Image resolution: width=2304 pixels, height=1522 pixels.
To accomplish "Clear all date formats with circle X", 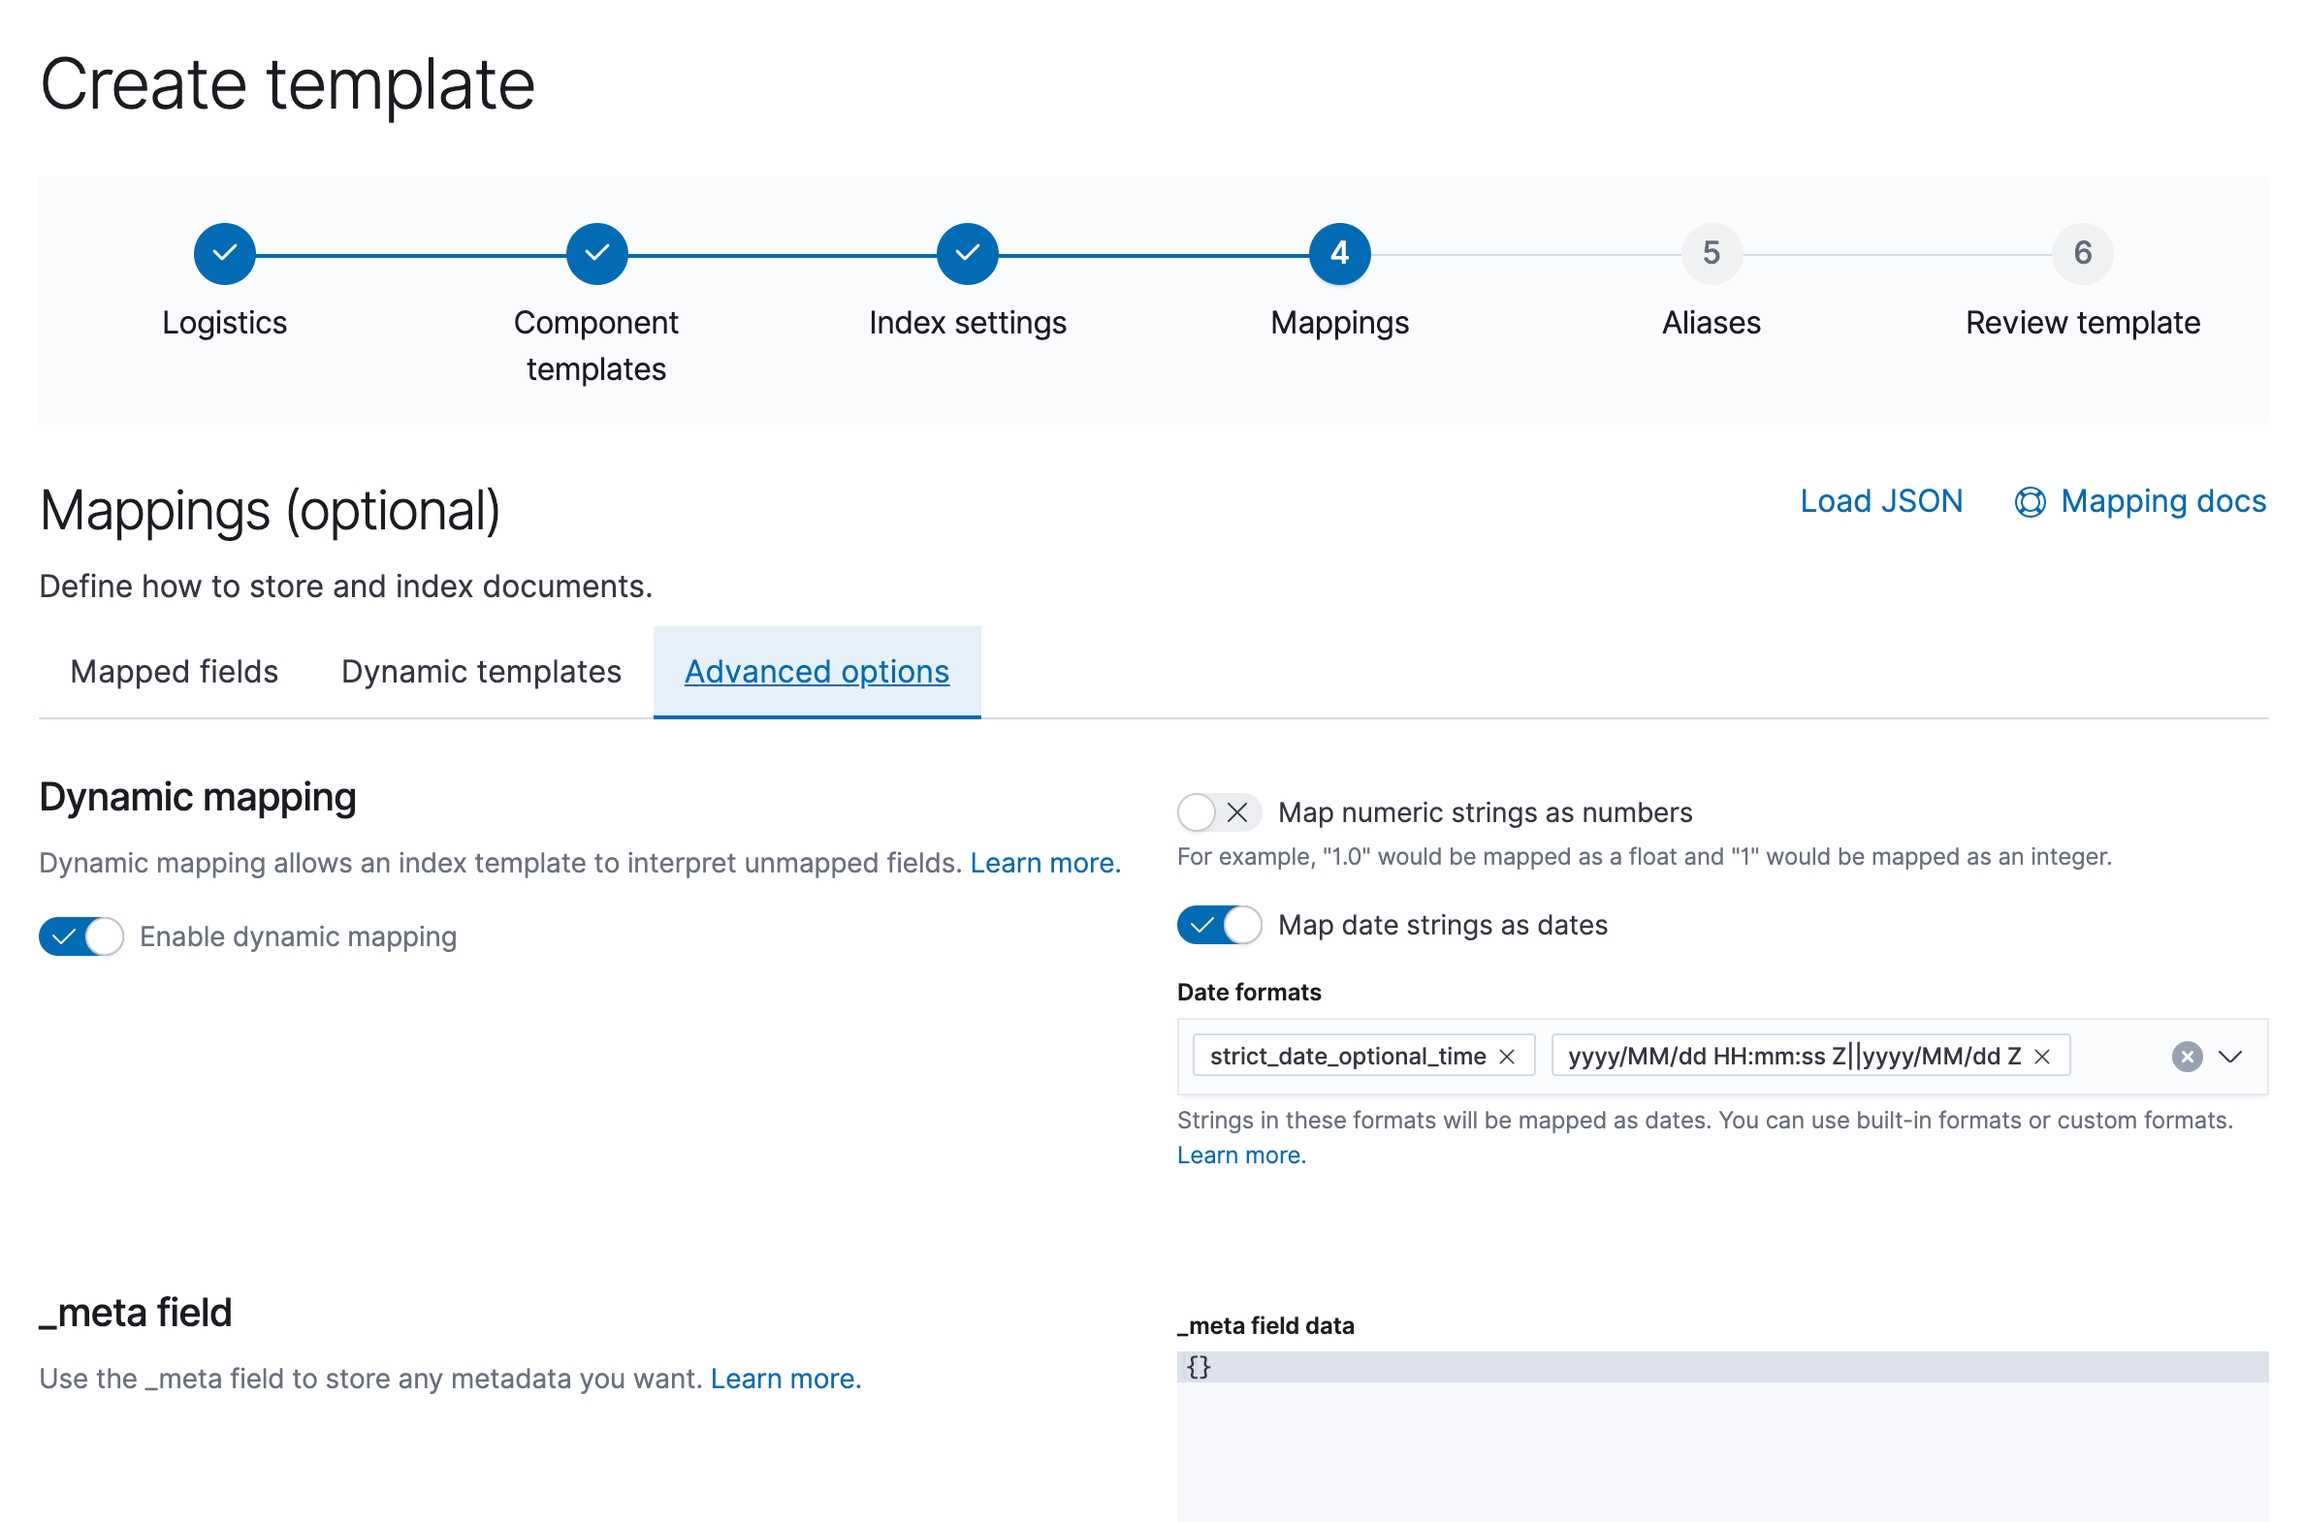I will click(x=2186, y=1056).
